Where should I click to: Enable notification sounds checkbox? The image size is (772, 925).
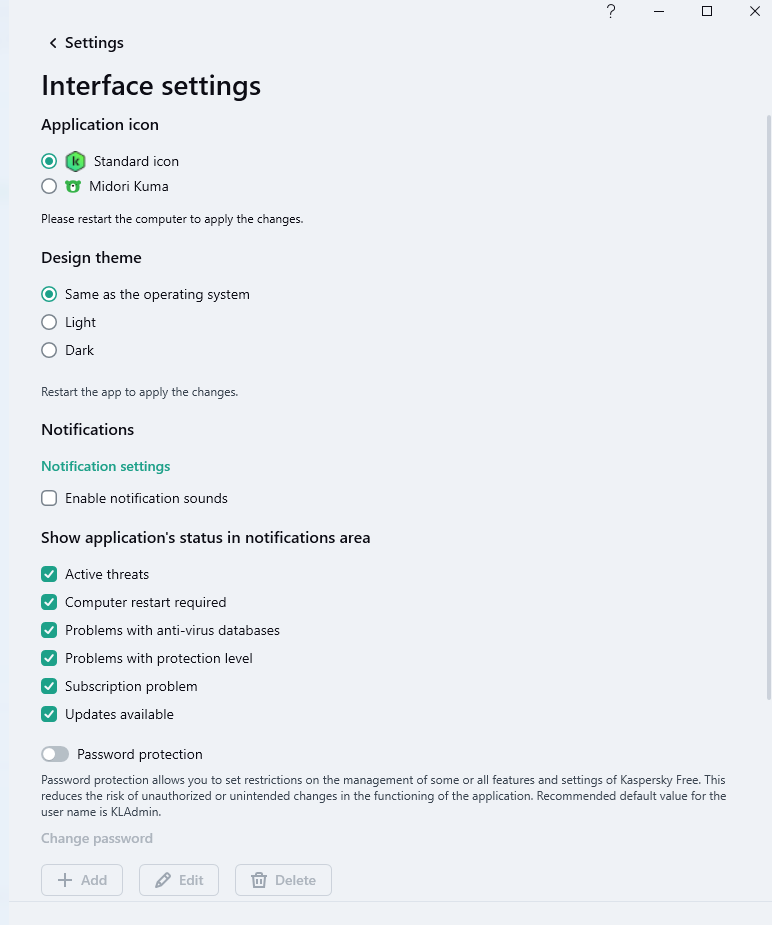[x=49, y=498]
